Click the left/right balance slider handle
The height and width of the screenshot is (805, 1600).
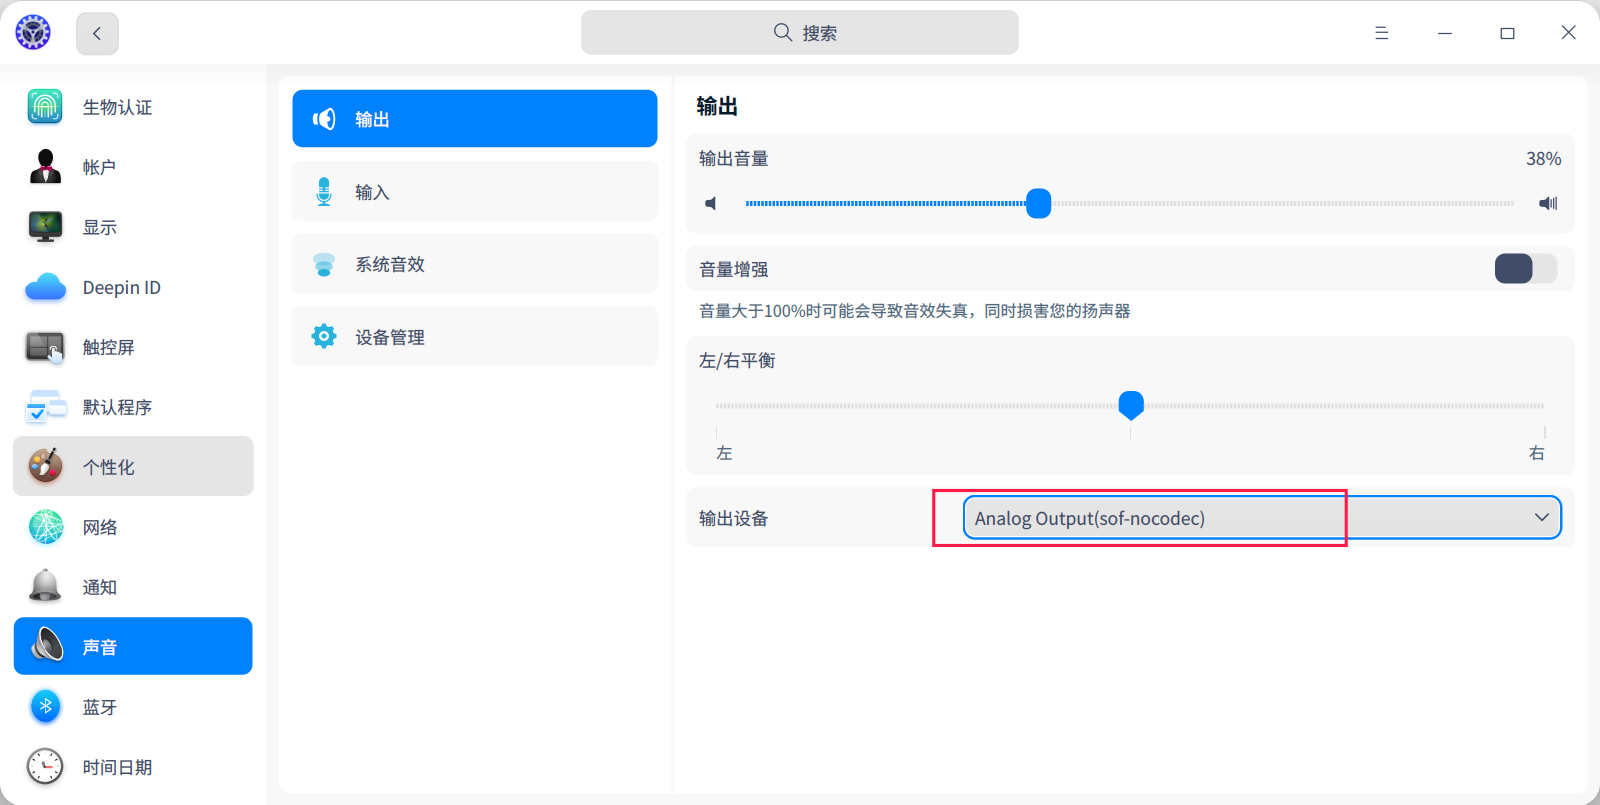(x=1131, y=405)
